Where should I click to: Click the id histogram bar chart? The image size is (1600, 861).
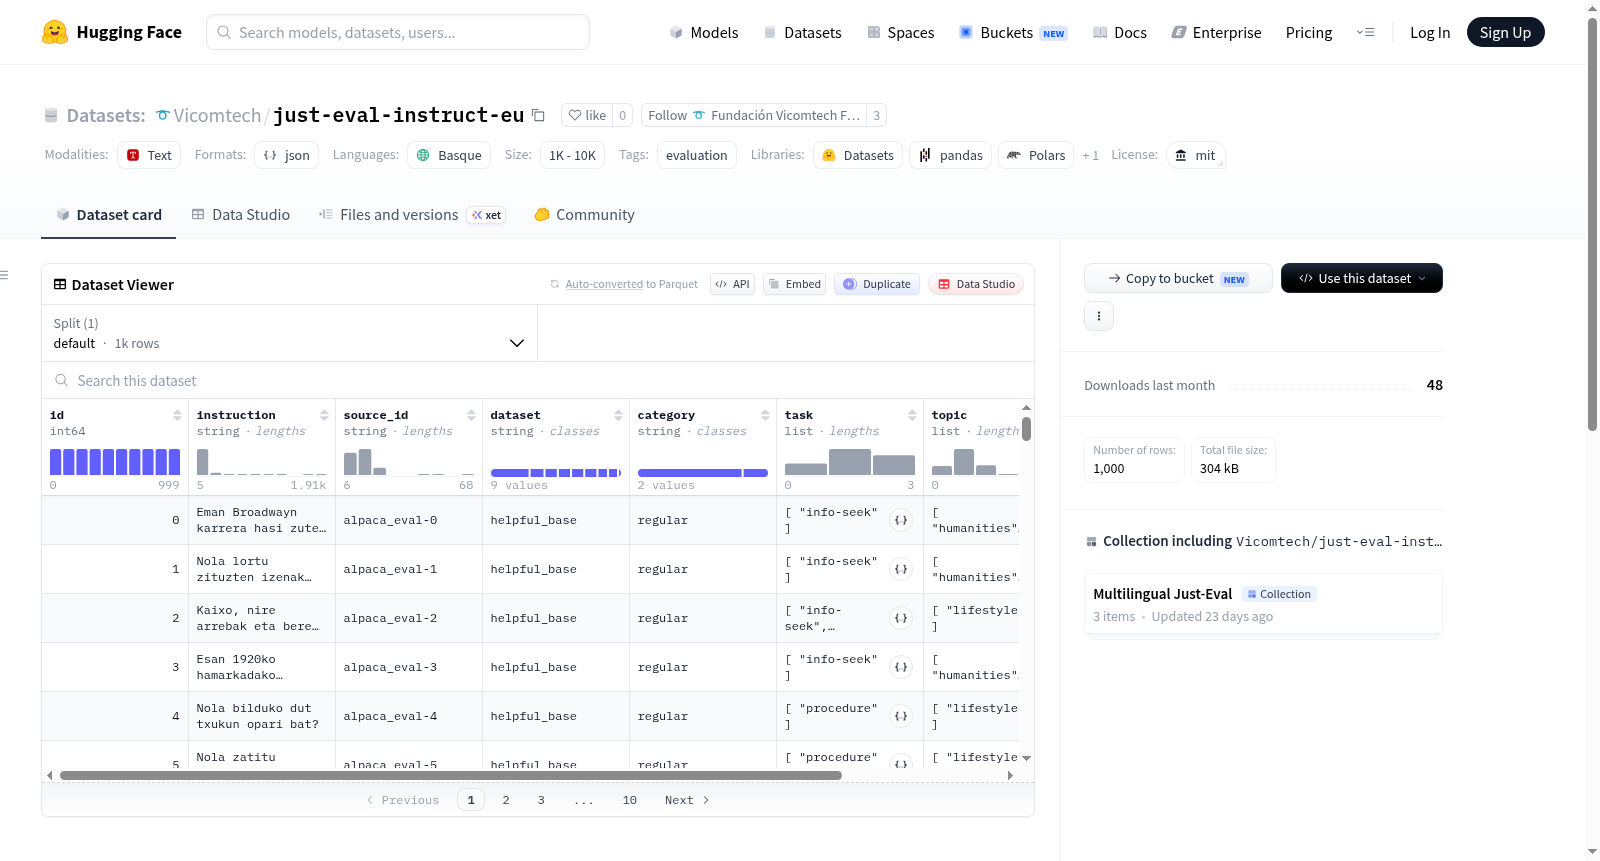click(x=115, y=462)
